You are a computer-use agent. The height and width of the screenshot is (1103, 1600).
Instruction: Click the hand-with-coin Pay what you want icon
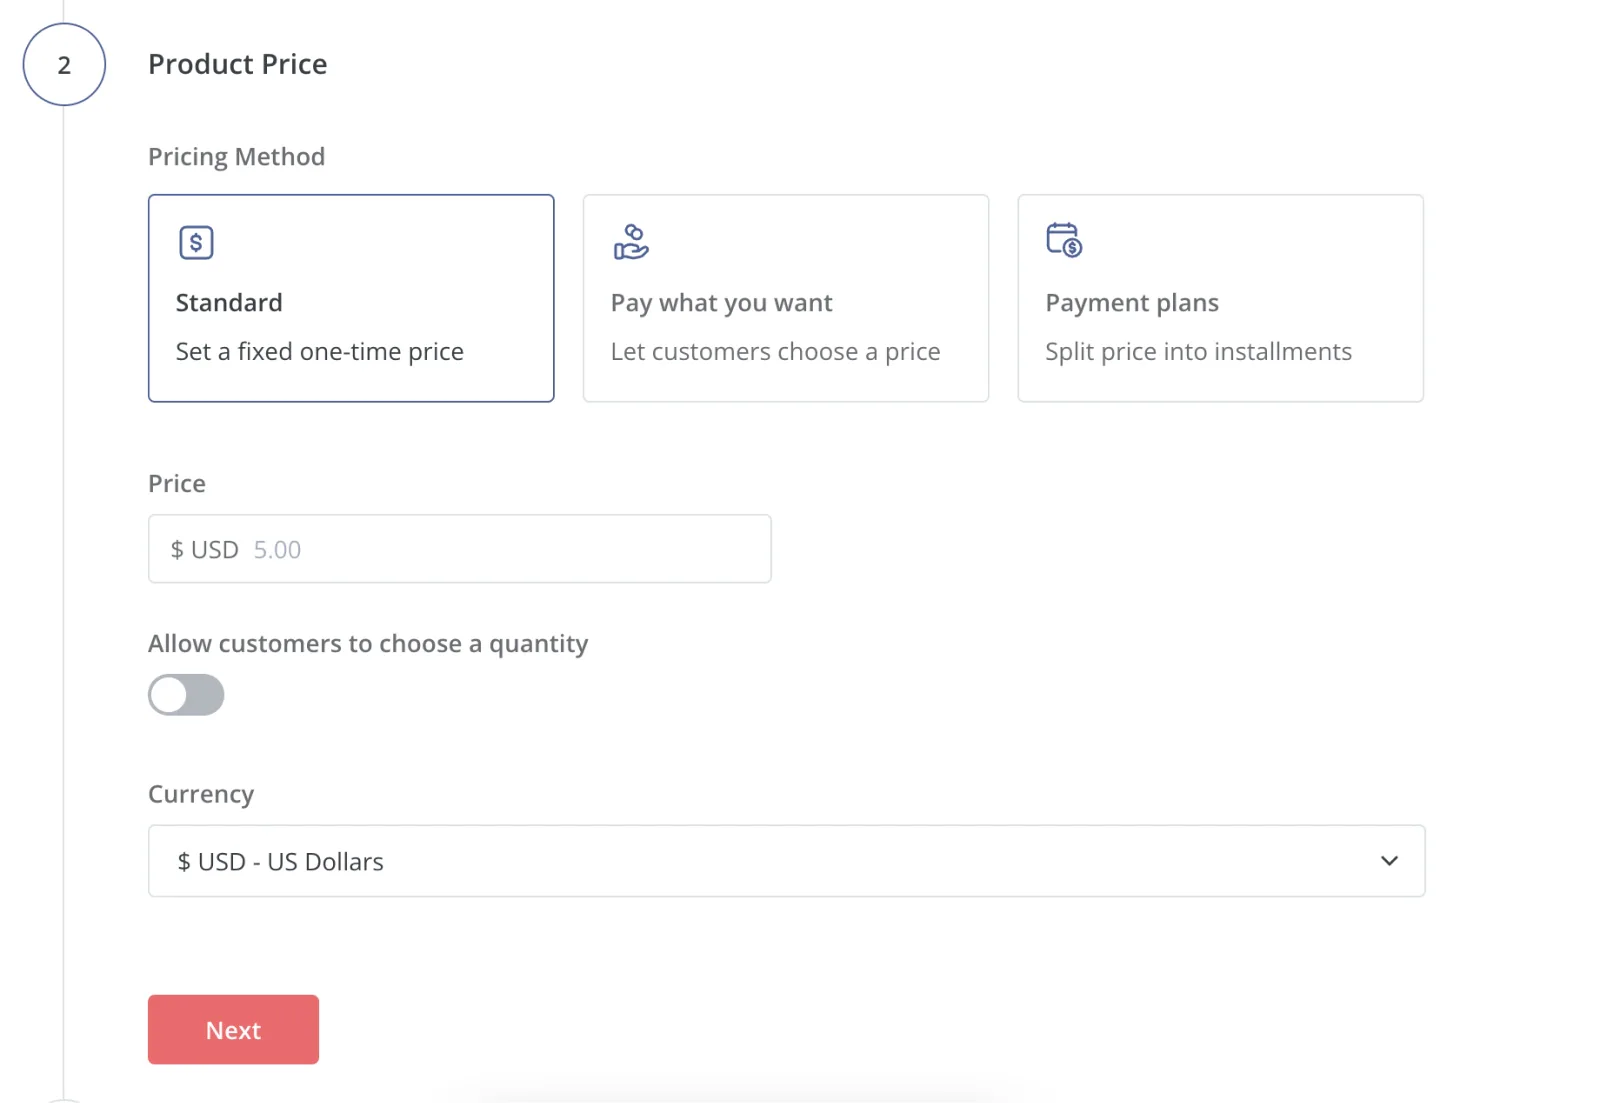pos(631,242)
